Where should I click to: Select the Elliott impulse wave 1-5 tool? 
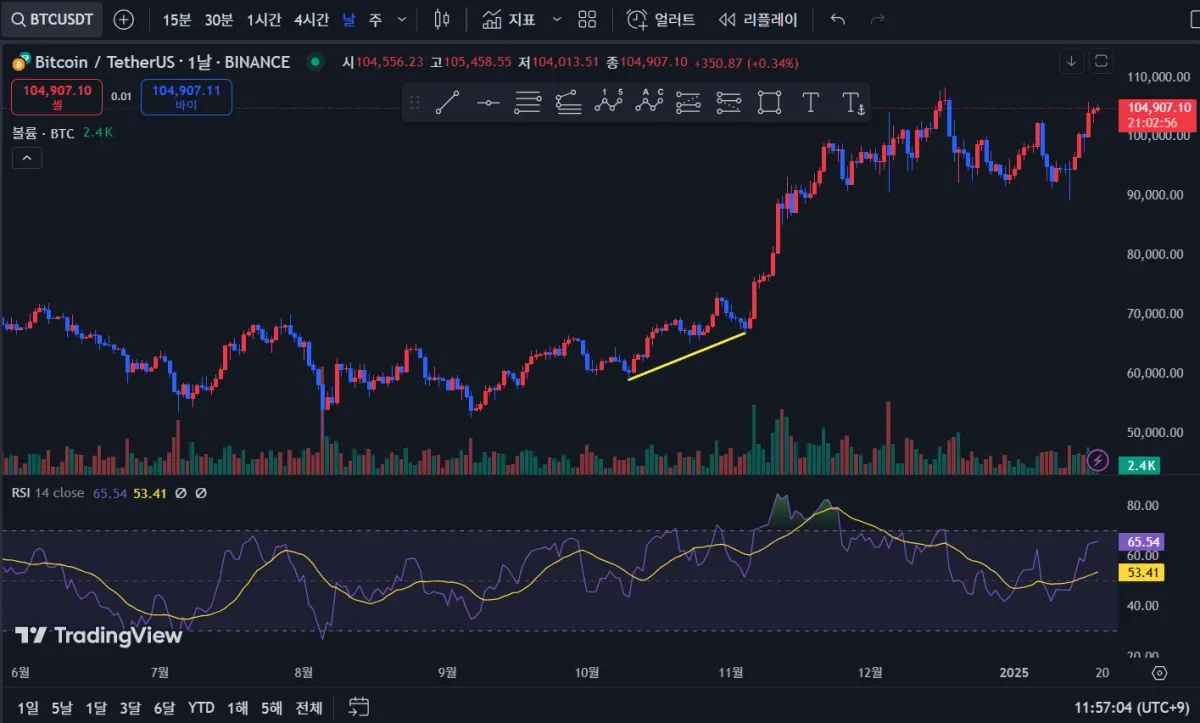click(x=608, y=102)
